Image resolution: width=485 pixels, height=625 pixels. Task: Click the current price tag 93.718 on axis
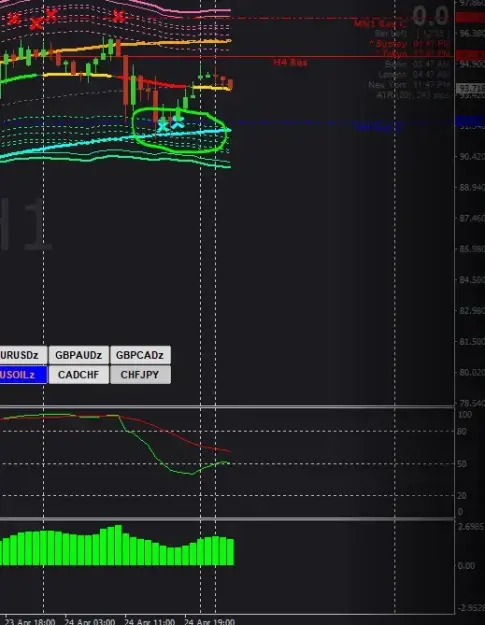click(471, 88)
